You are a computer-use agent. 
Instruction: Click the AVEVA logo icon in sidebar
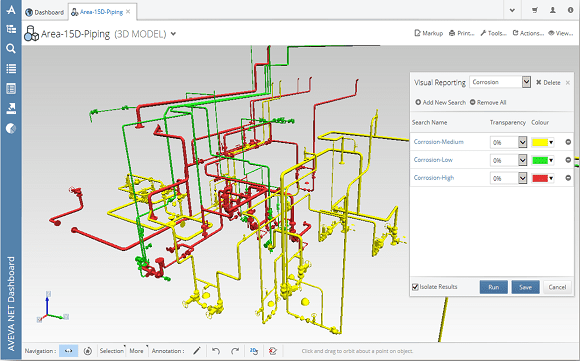[11, 10]
